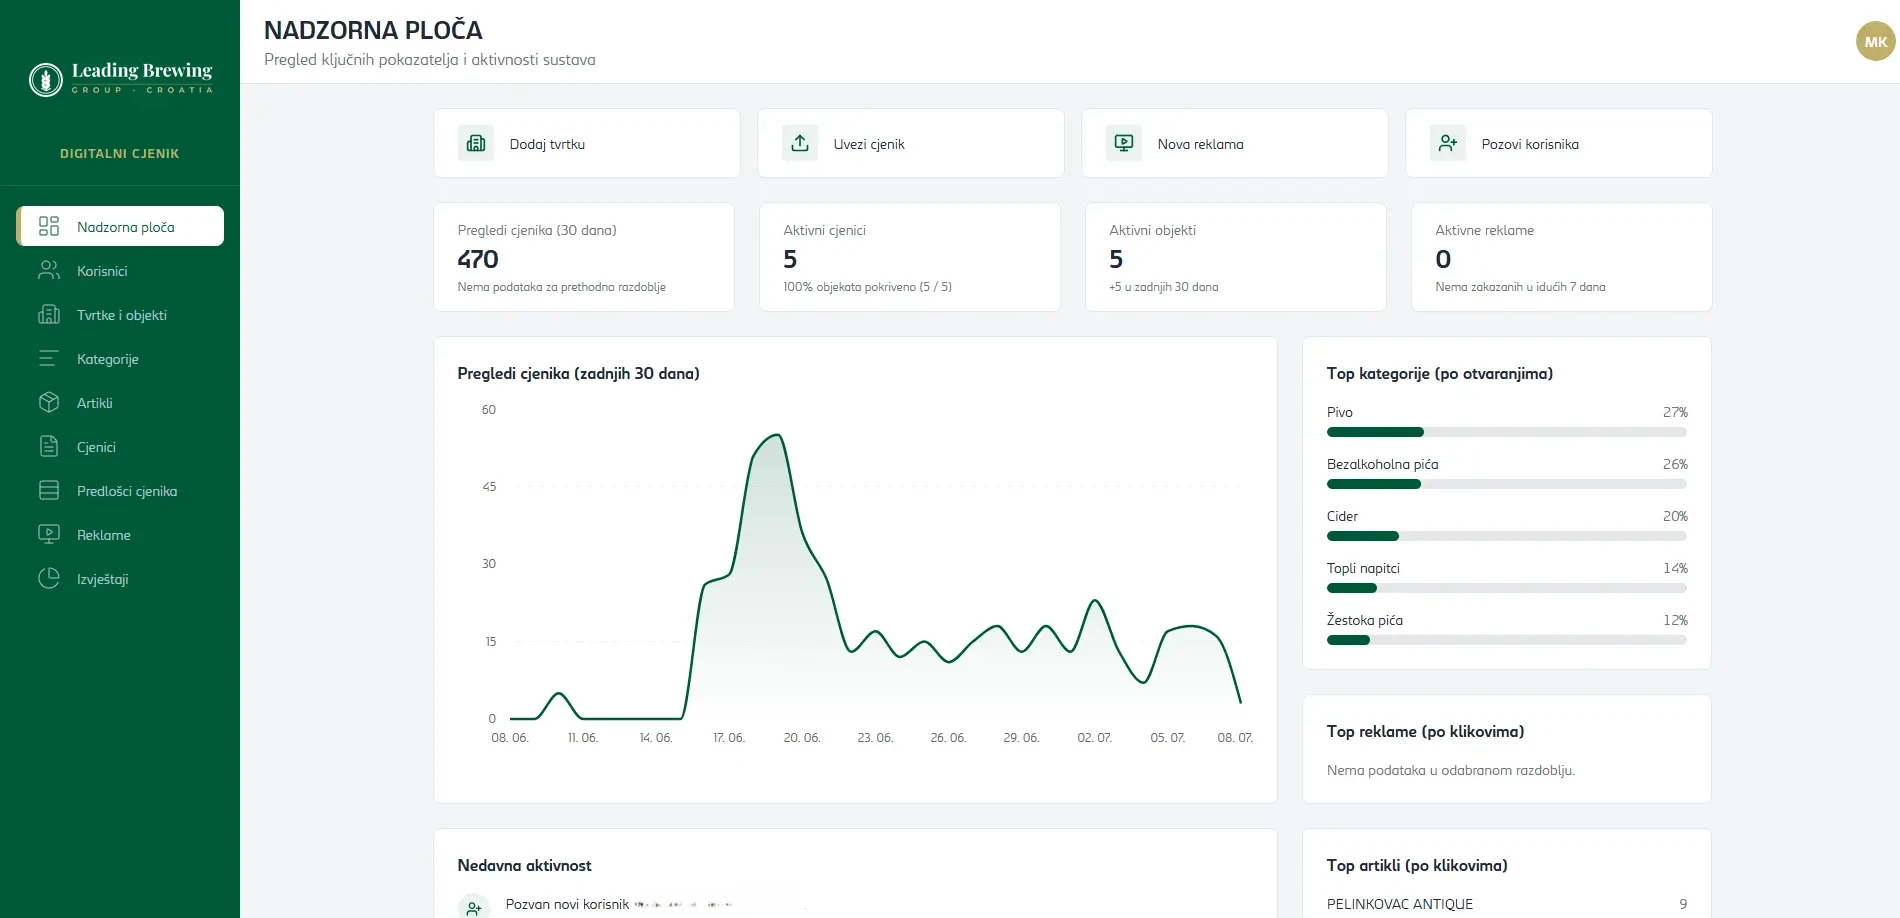Click the Uvezi cjenik button

pos(911,143)
